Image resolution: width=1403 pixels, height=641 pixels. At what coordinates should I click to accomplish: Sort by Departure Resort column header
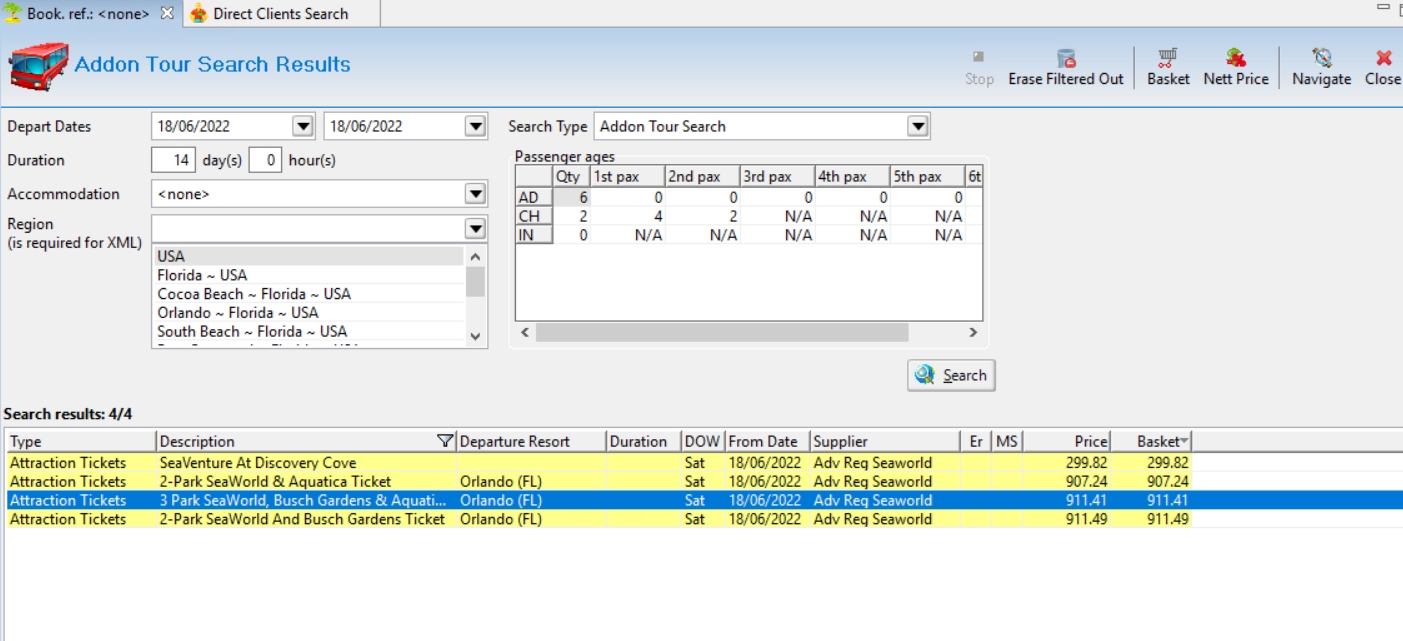point(531,441)
